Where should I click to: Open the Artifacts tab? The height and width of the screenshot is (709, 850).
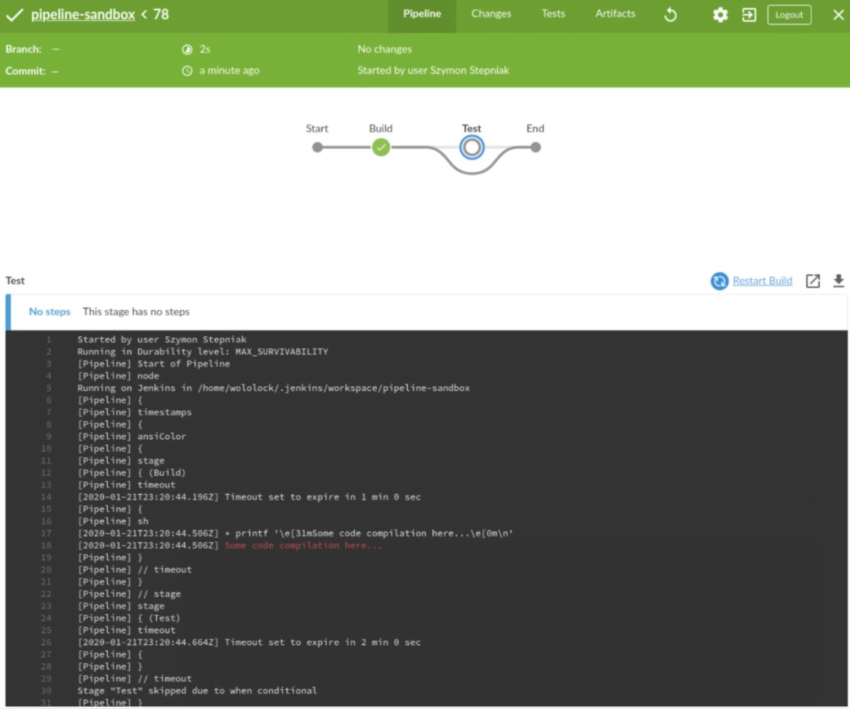click(615, 14)
